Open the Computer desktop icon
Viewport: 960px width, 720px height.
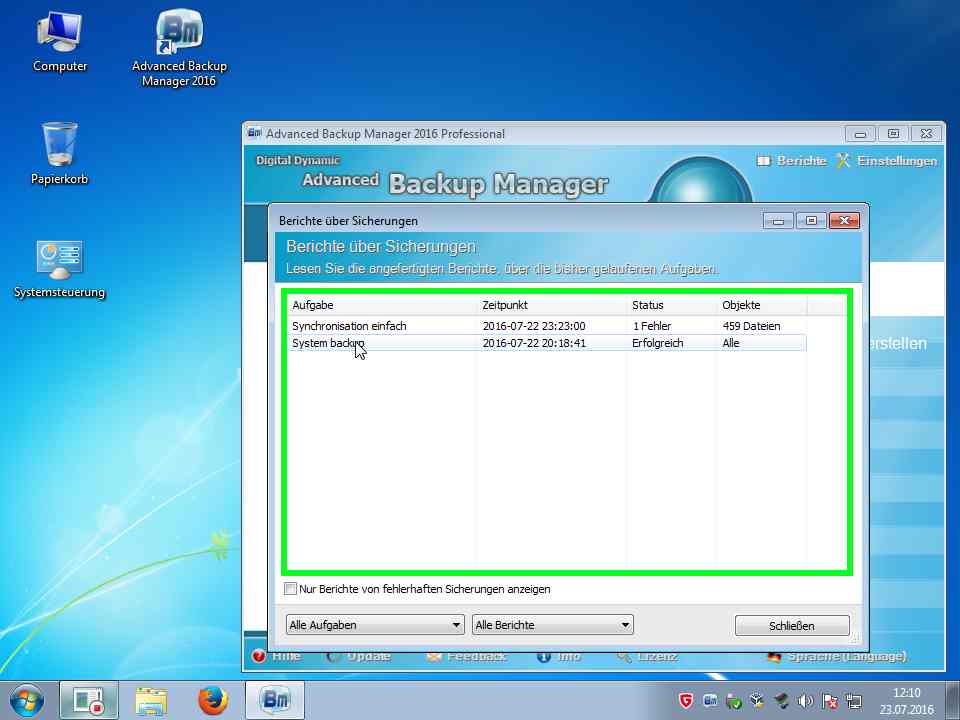59,43
